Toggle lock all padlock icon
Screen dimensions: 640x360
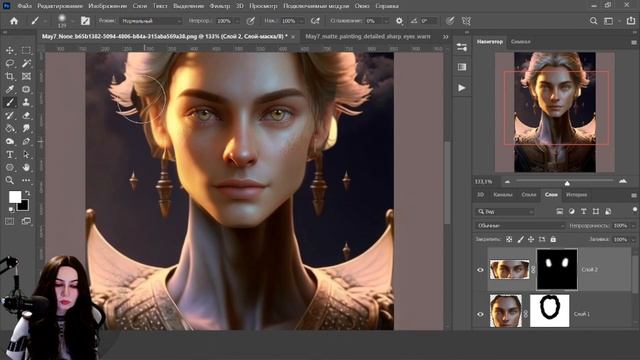(x=553, y=239)
